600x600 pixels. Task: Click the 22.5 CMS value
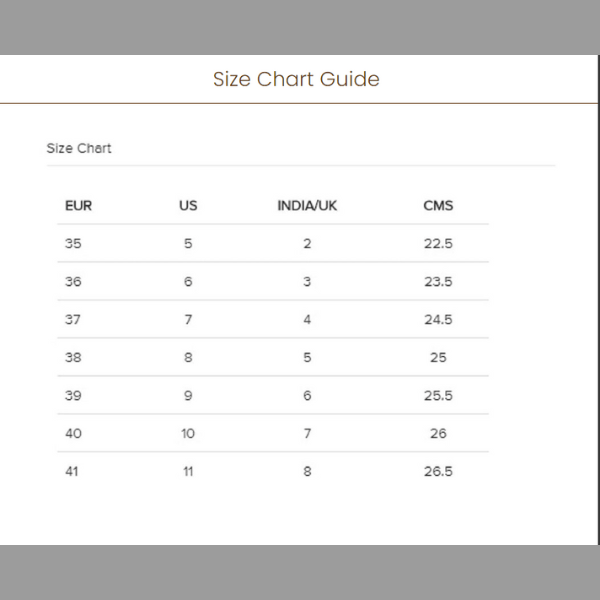(438, 244)
